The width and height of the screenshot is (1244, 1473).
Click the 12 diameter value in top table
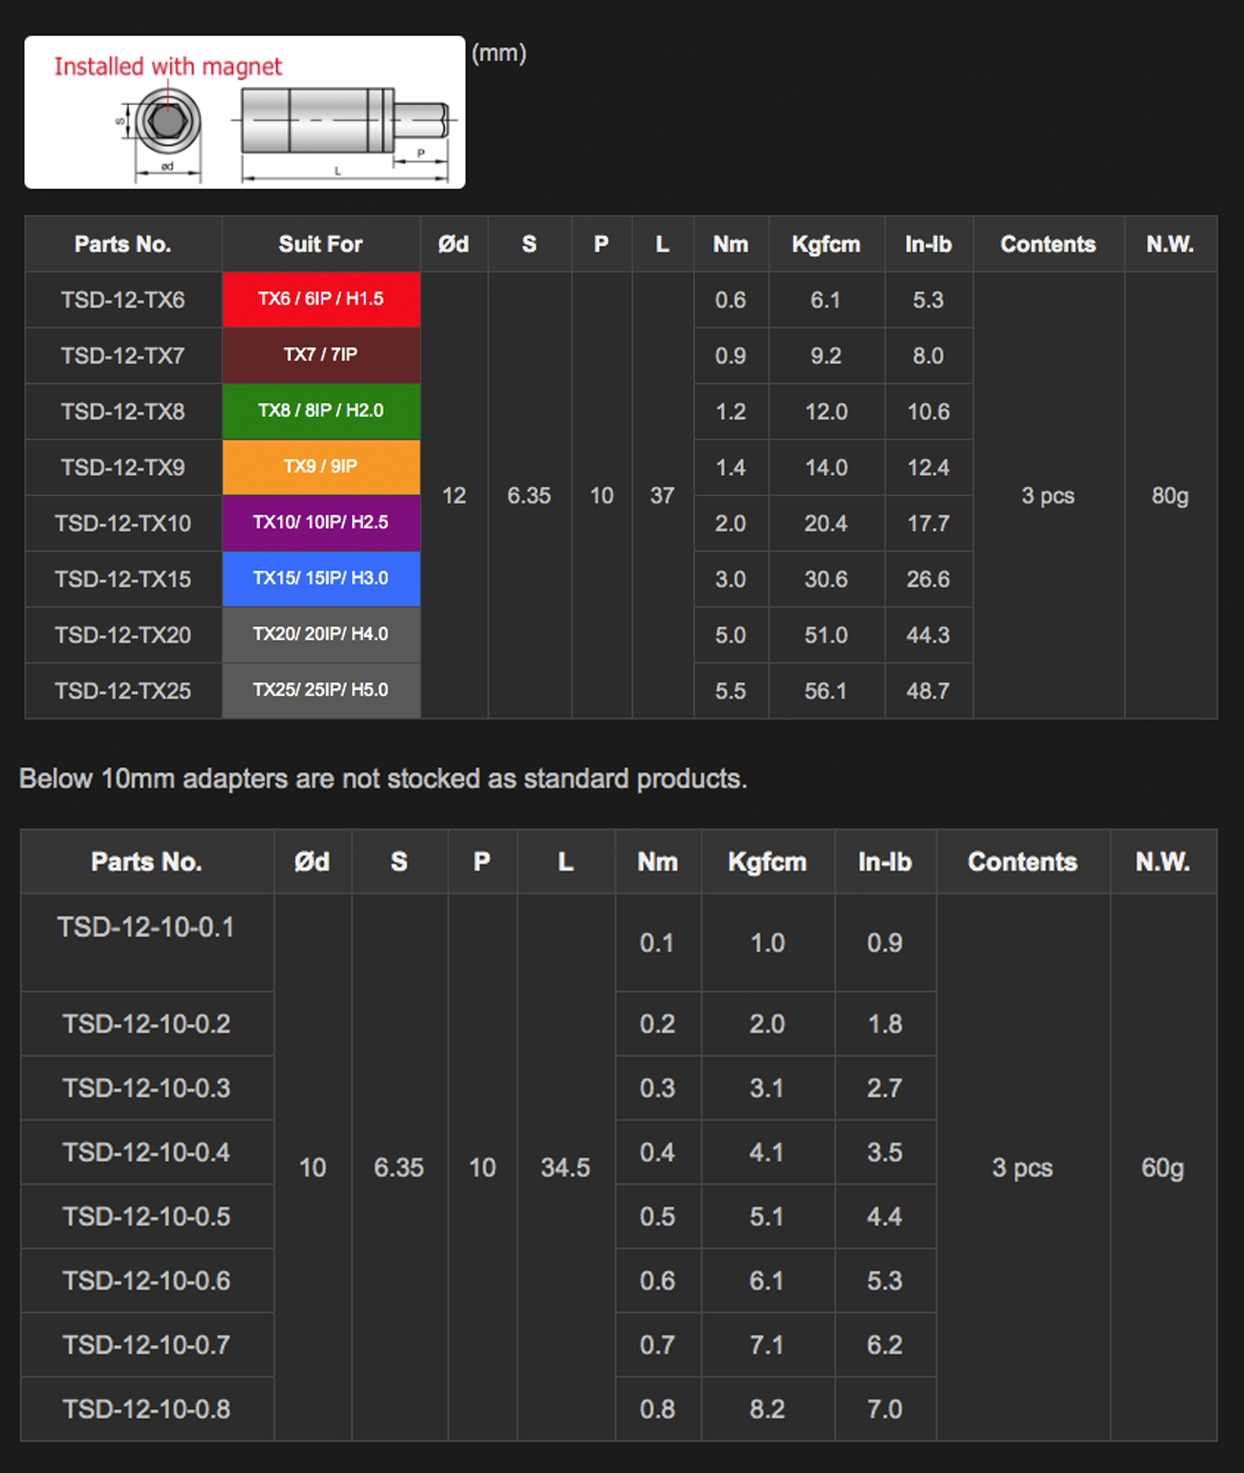pyautogui.click(x=454, y=496)
